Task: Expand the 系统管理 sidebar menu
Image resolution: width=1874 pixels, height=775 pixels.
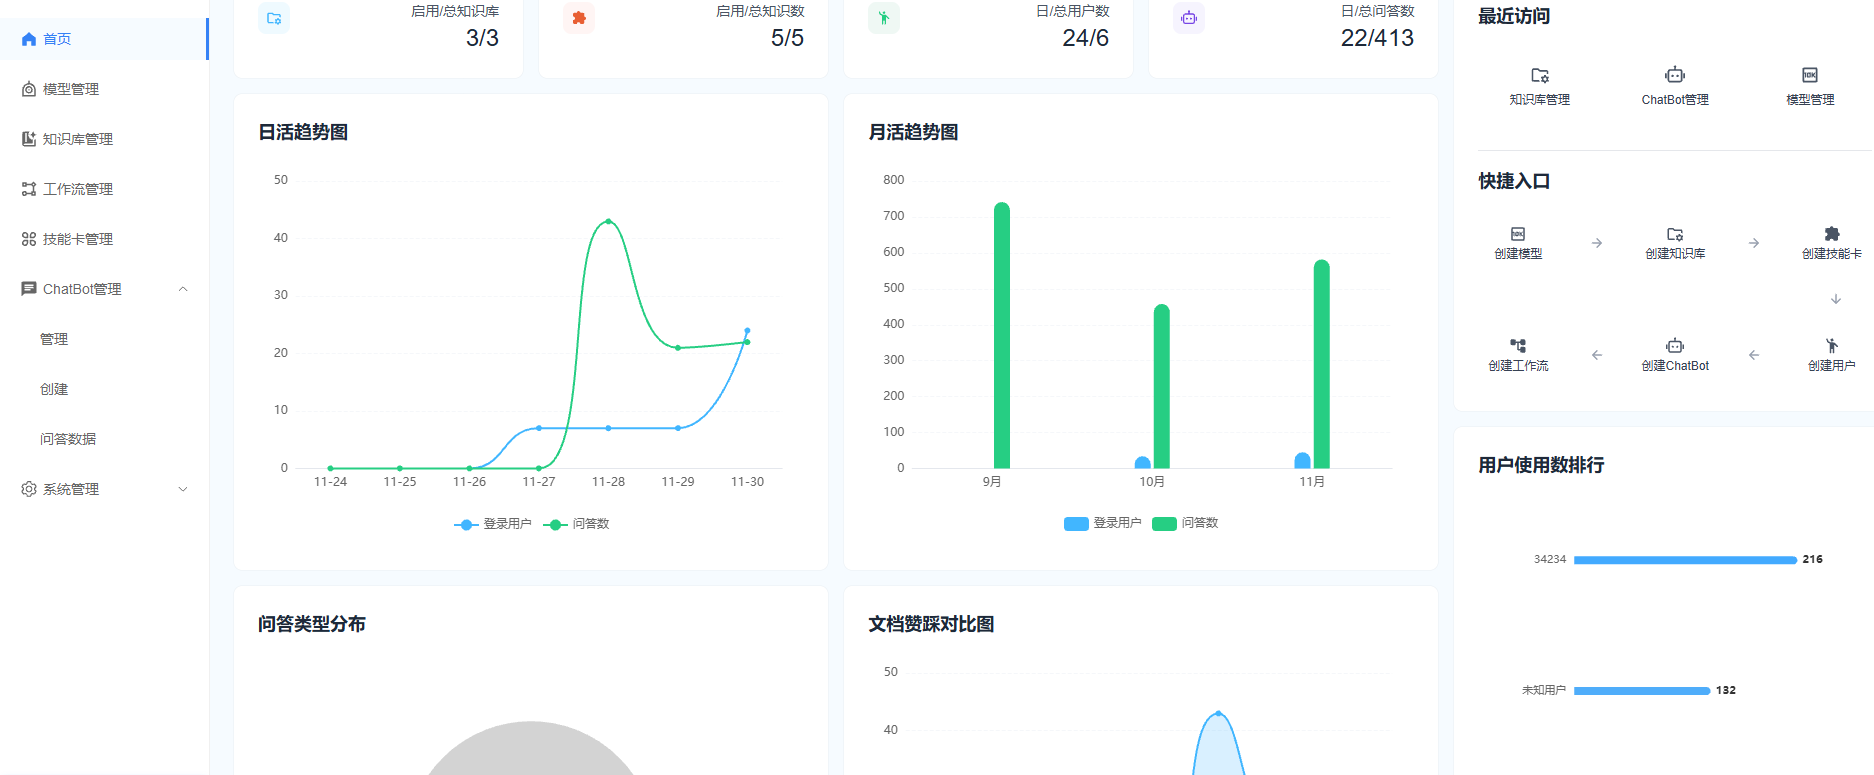Action: point(183,489)
